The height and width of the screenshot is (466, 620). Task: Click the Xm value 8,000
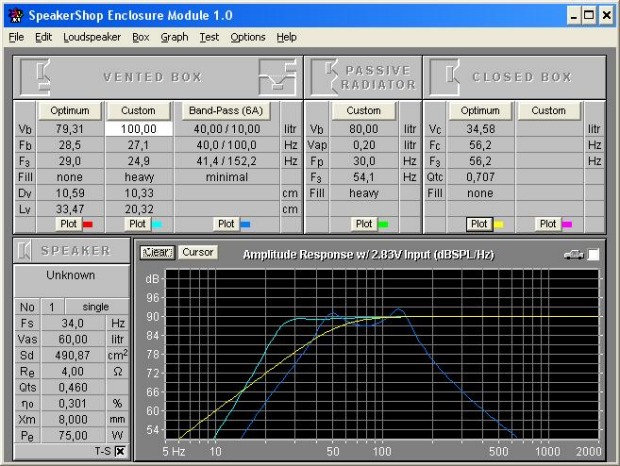tap(73, 419)
